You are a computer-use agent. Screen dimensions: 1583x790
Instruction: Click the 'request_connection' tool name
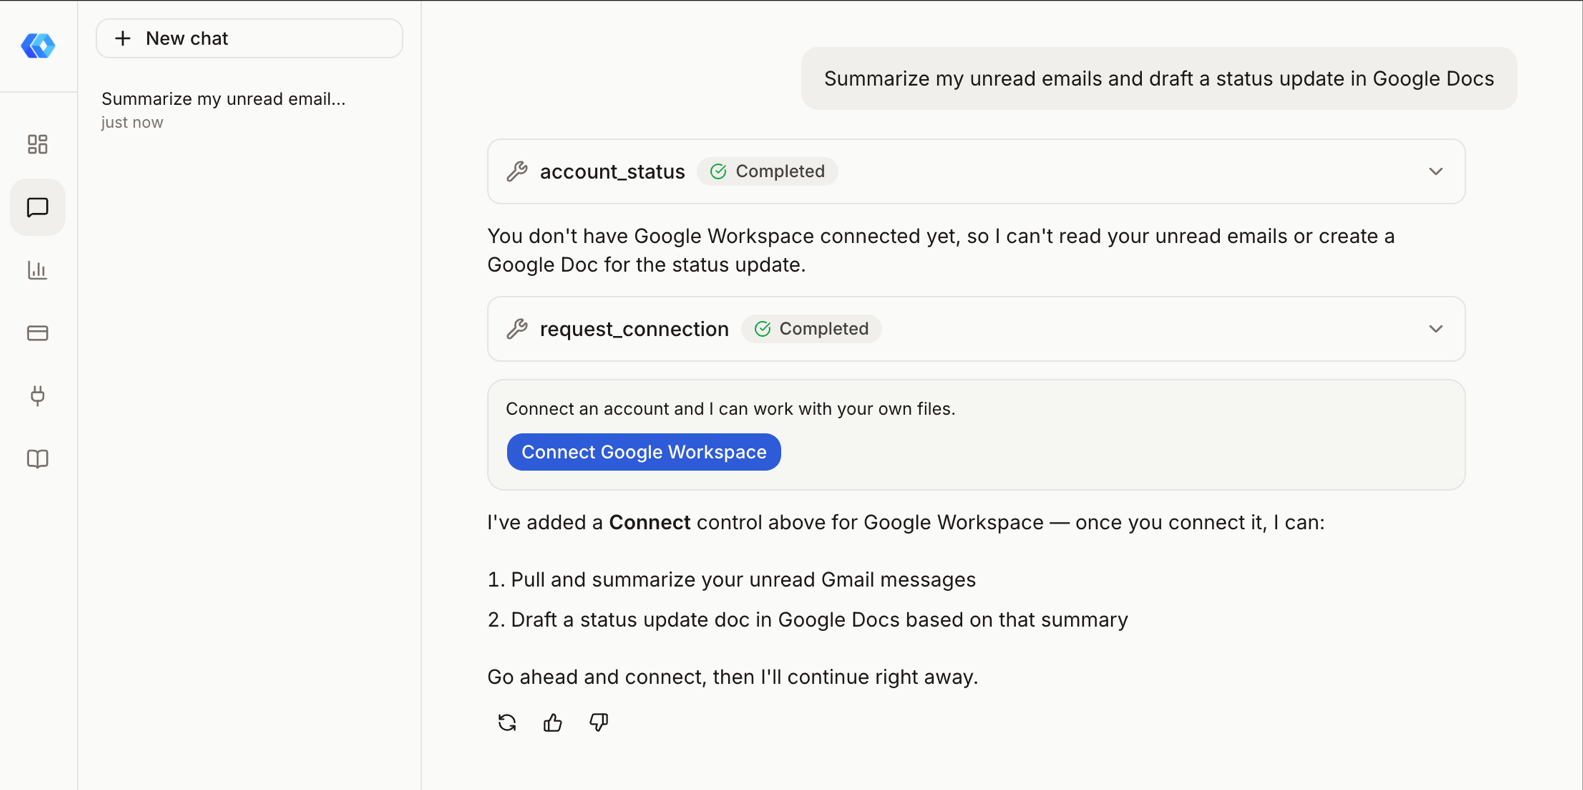(634, 329)
